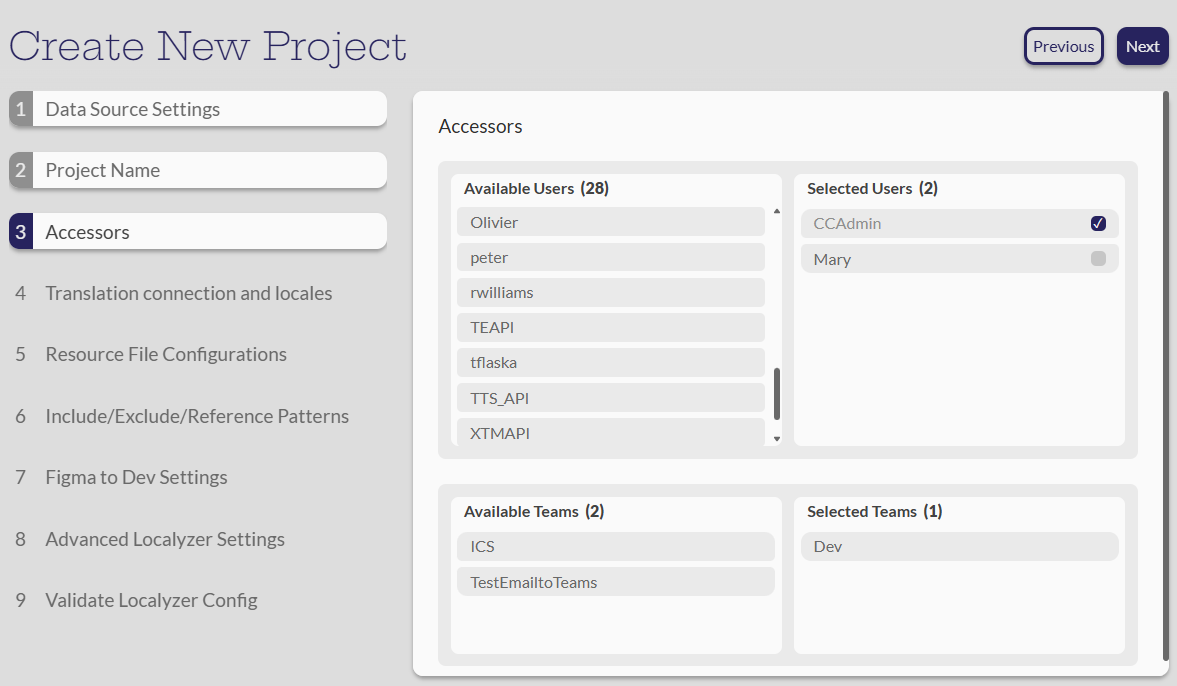Add the ICS team from Available Teams
1177x686 pixels.
click(x=615, y=547)
